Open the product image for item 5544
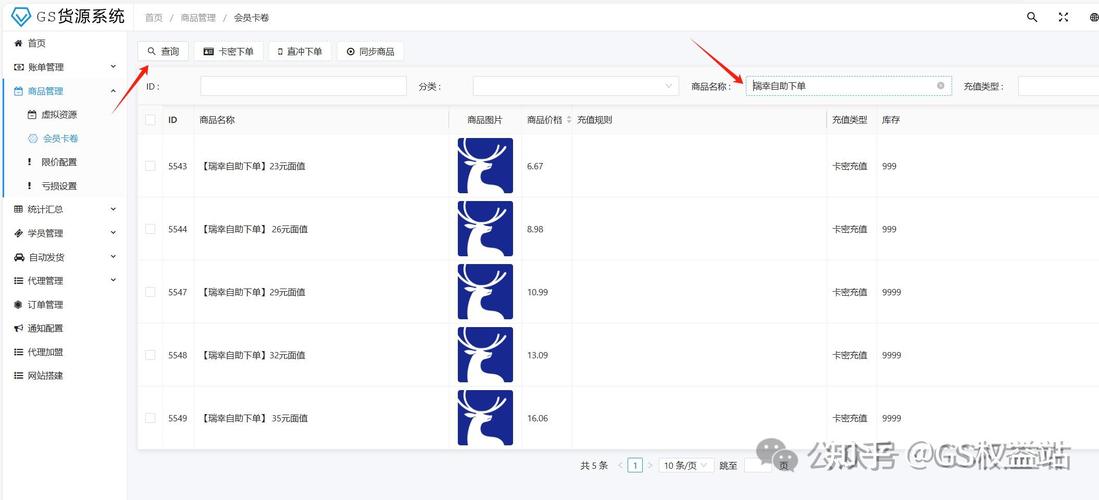This screenshot has width=1099, height=500. pyautogui.click(x=485, y=229)
